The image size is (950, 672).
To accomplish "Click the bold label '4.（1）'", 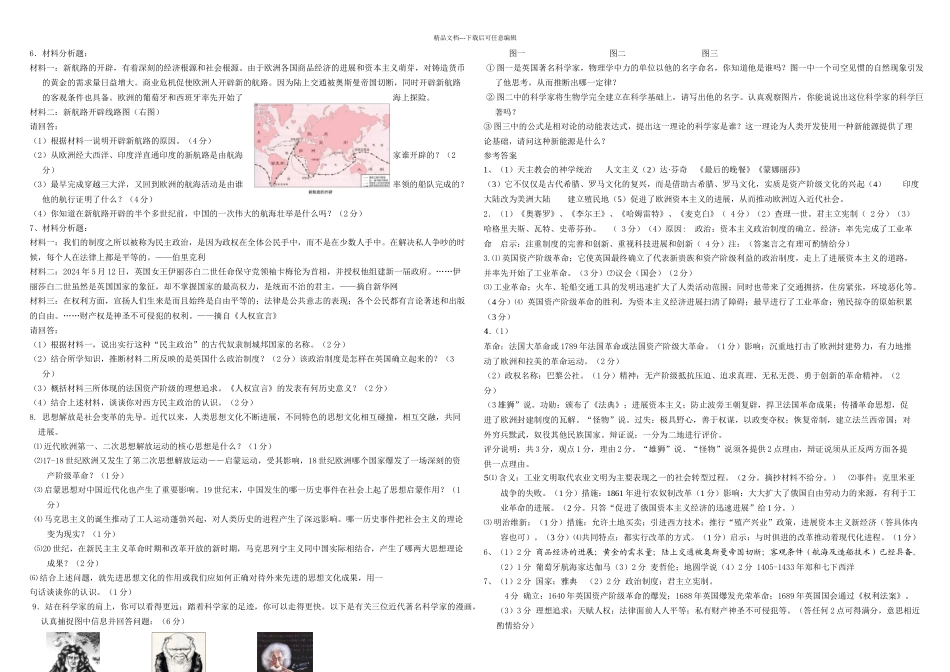I will coord(497,331).
